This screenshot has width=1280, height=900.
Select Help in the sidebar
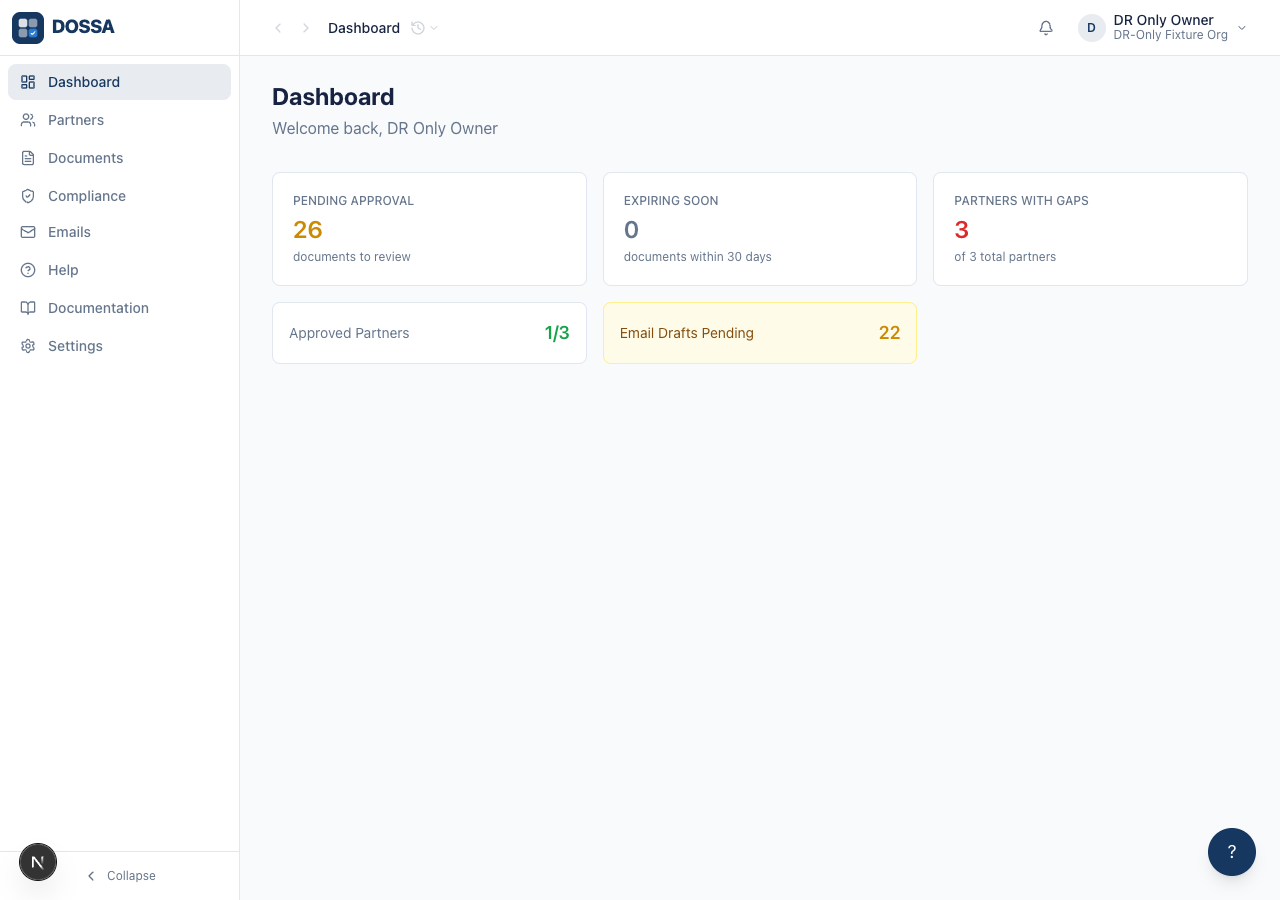[119, 270]
